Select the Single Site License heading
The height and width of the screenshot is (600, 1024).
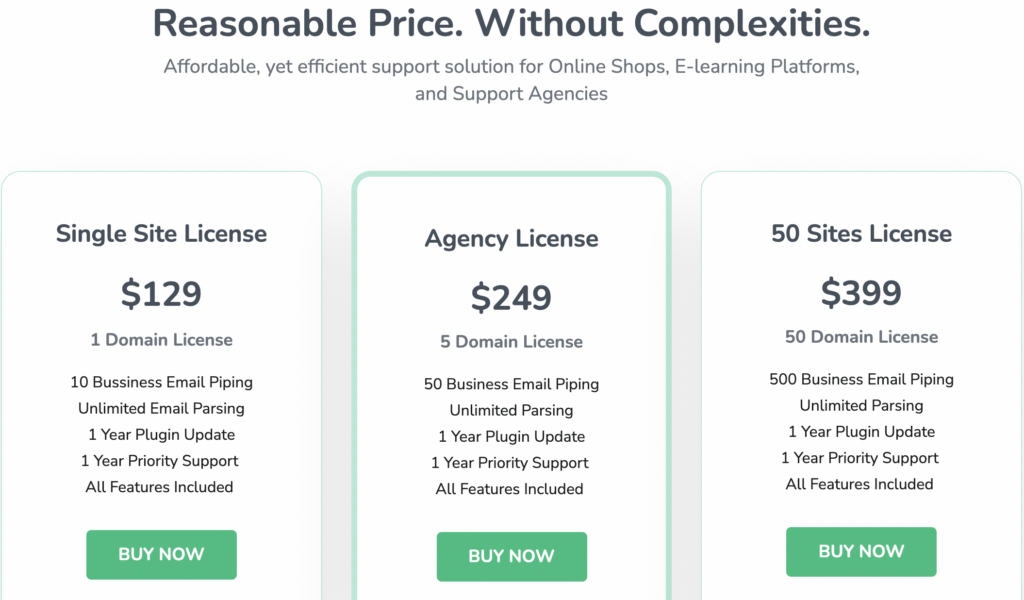point(161,233)
